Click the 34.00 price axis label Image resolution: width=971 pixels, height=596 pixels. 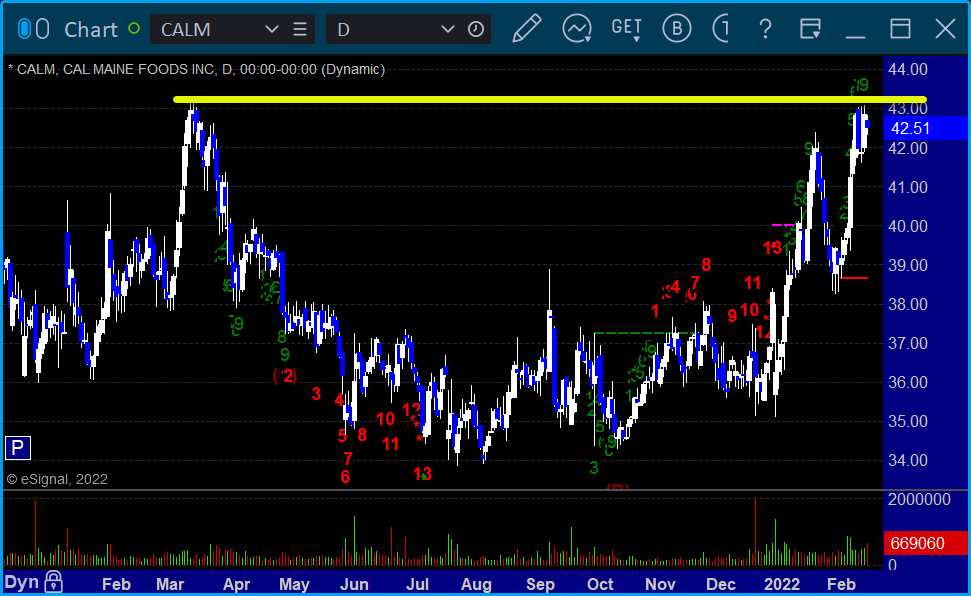coord(908,460)
